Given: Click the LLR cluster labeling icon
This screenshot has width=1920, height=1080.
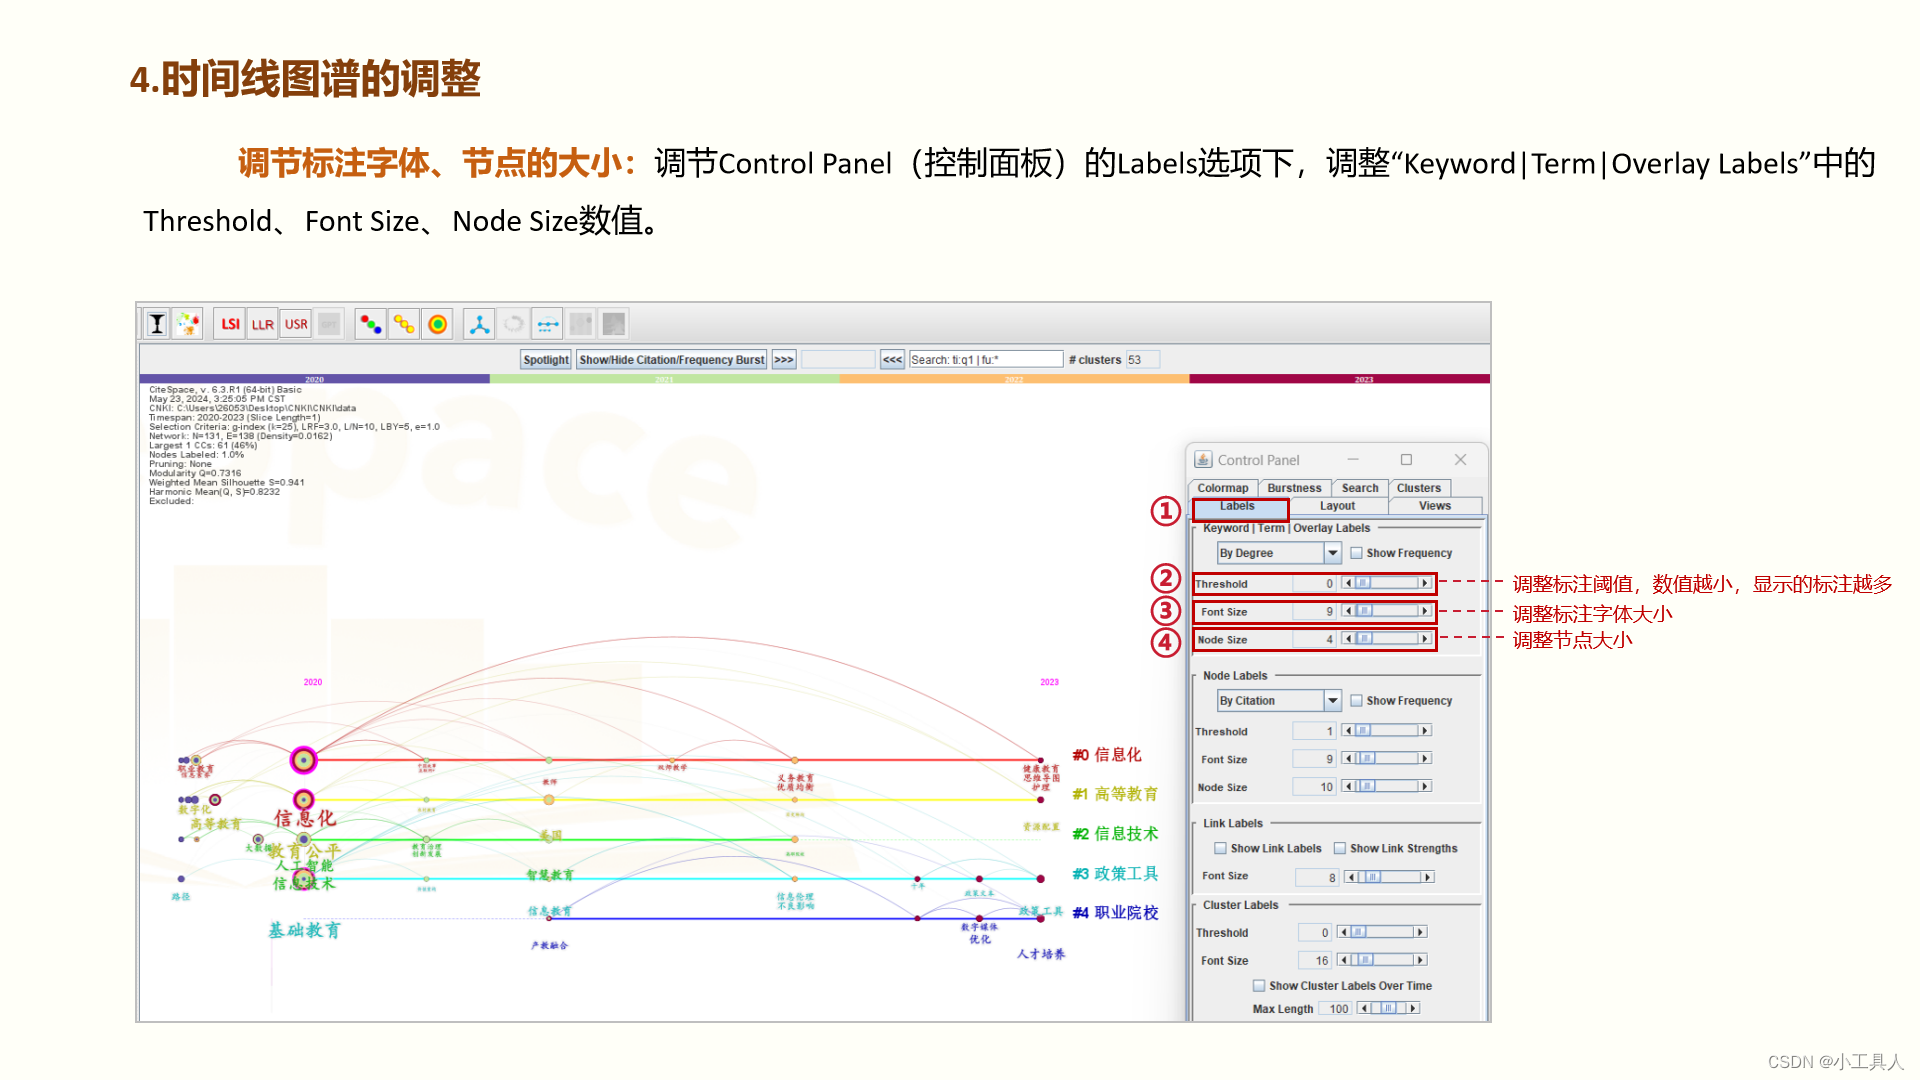Looking at the screenshot, I should pyautogui.click(x=263, y=324).
